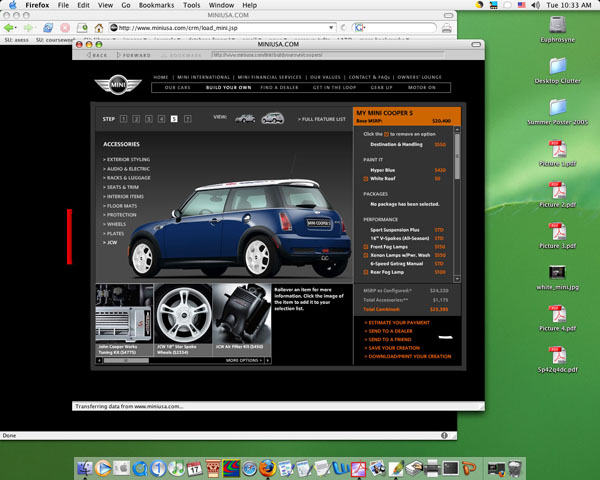600x480 pixels.
Task: Expand Interior Items category
Action: coord(123,196)
